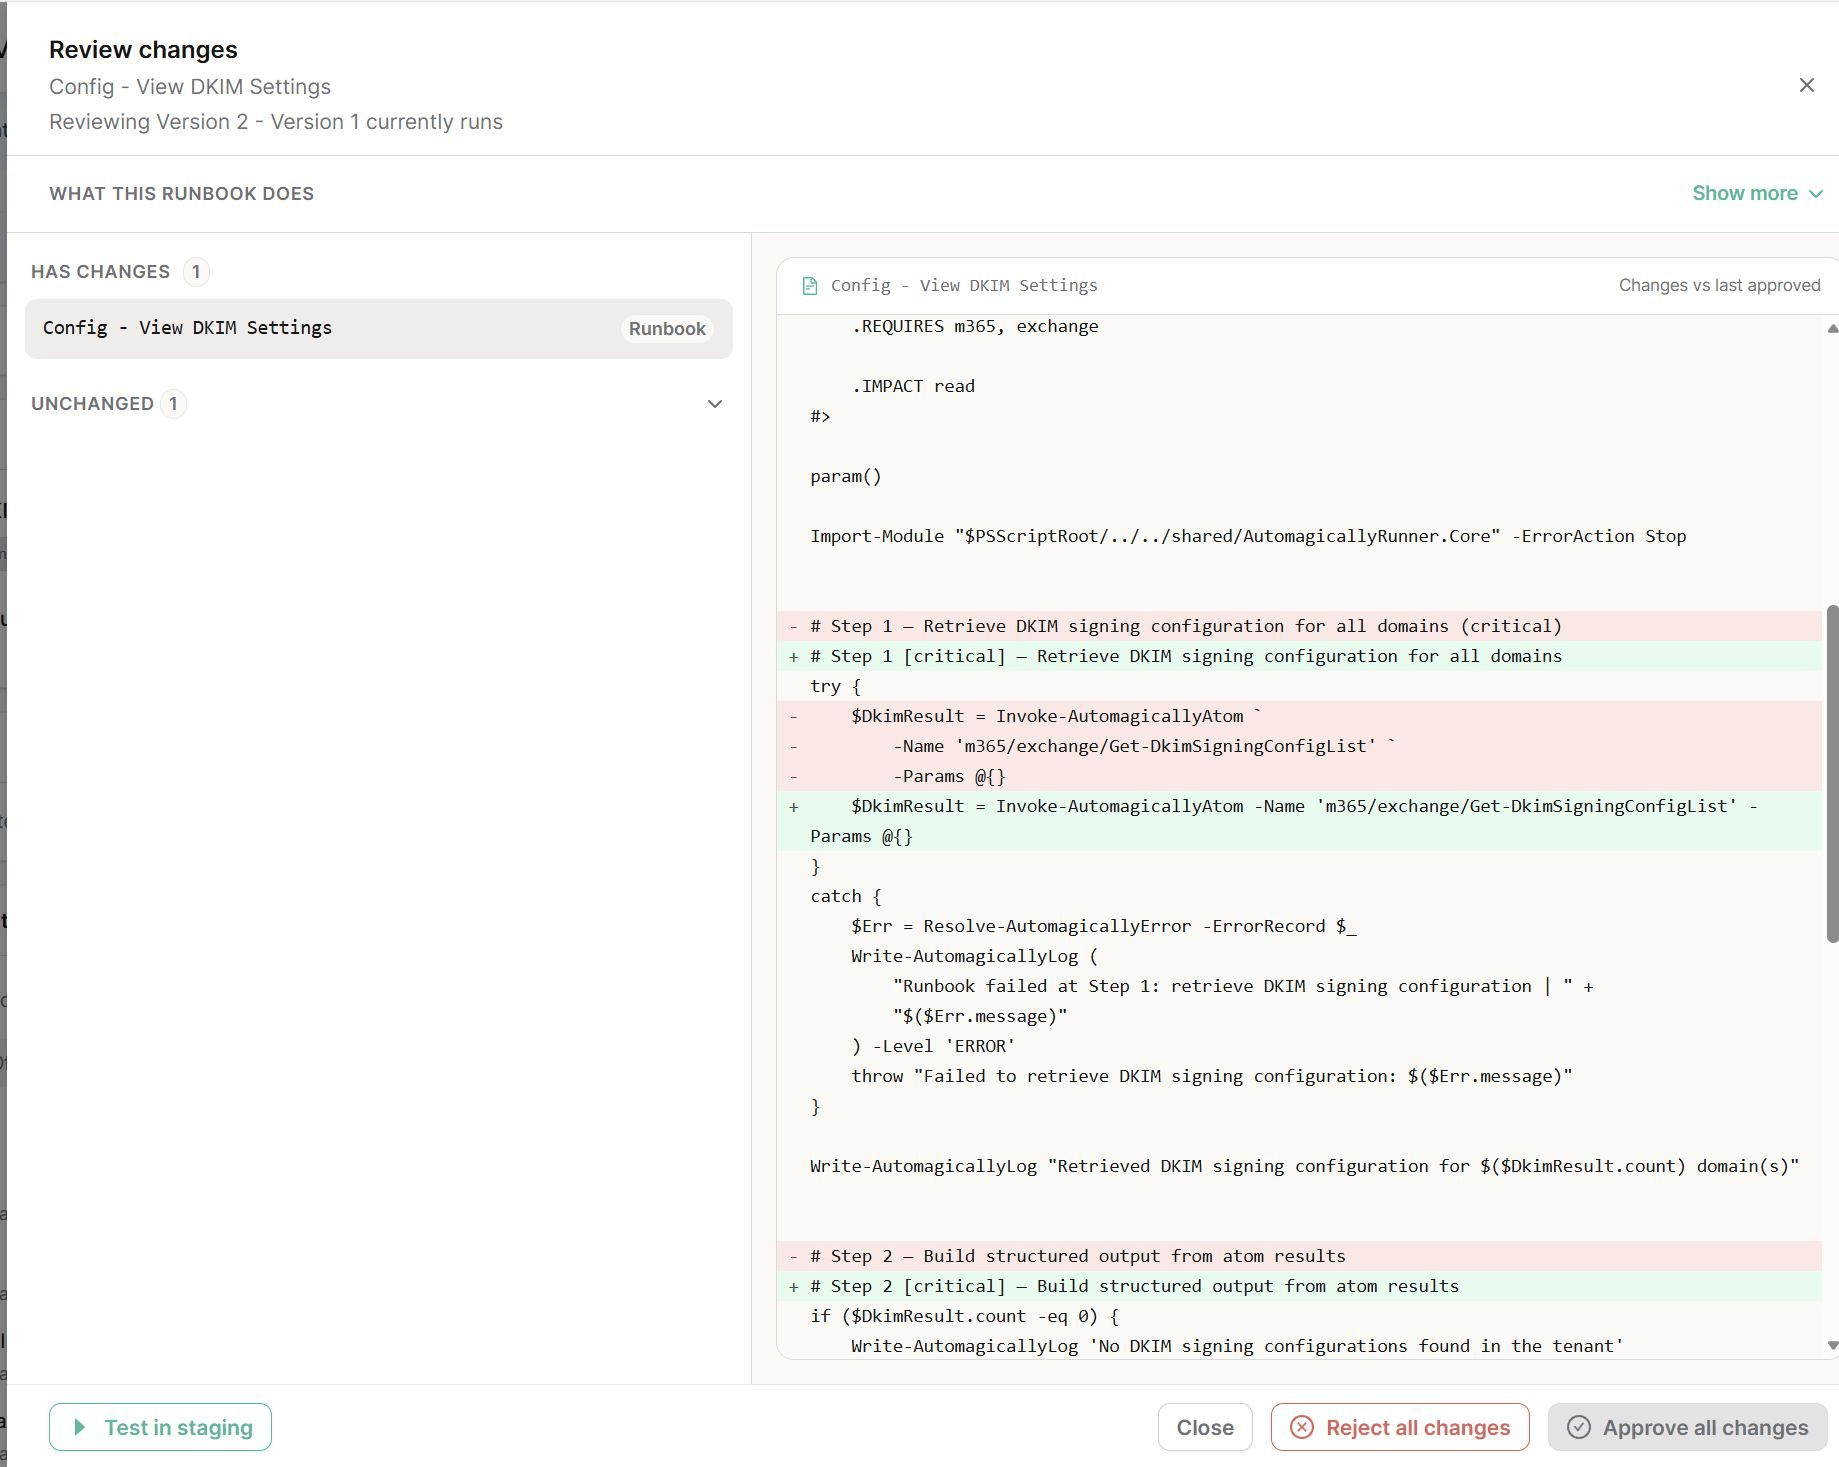Click the 'Reviewing Version 2' subtitle text
This screenshot has width=1839, height=1467.
pos(276,122)
